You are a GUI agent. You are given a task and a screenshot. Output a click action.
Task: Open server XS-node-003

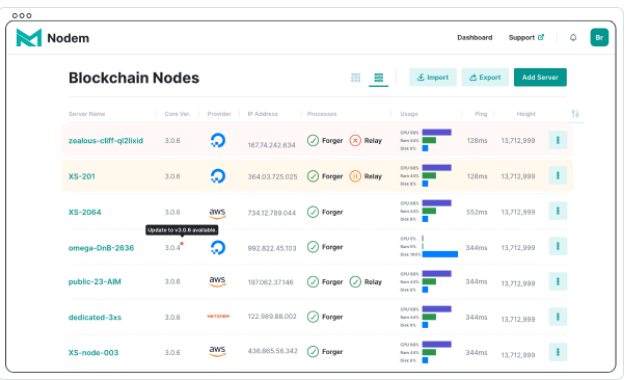[x=93, y=353]
